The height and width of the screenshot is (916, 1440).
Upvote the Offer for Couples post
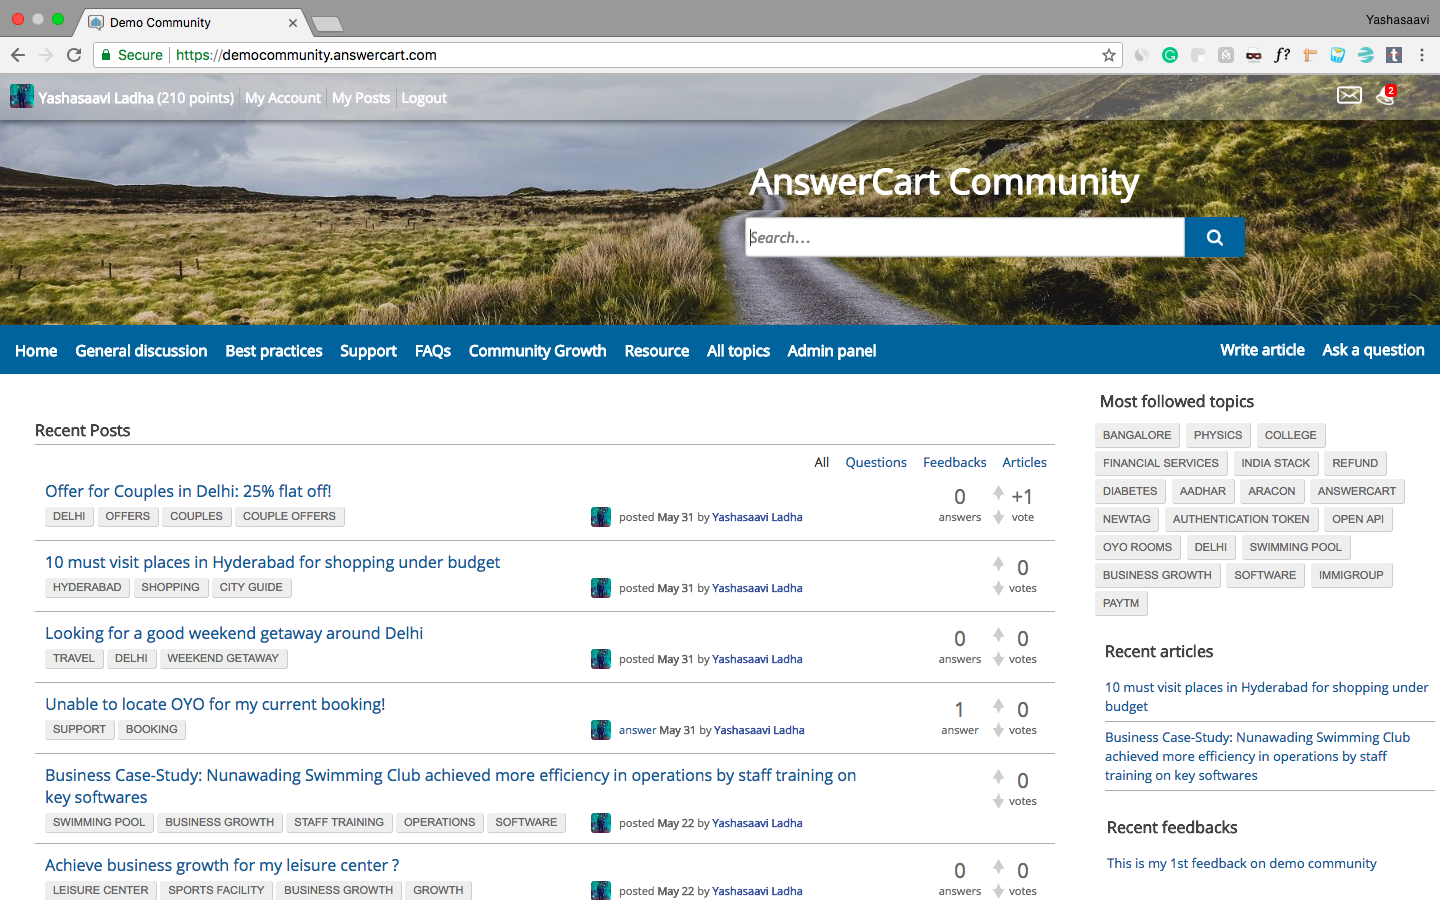tap(998, 492)
